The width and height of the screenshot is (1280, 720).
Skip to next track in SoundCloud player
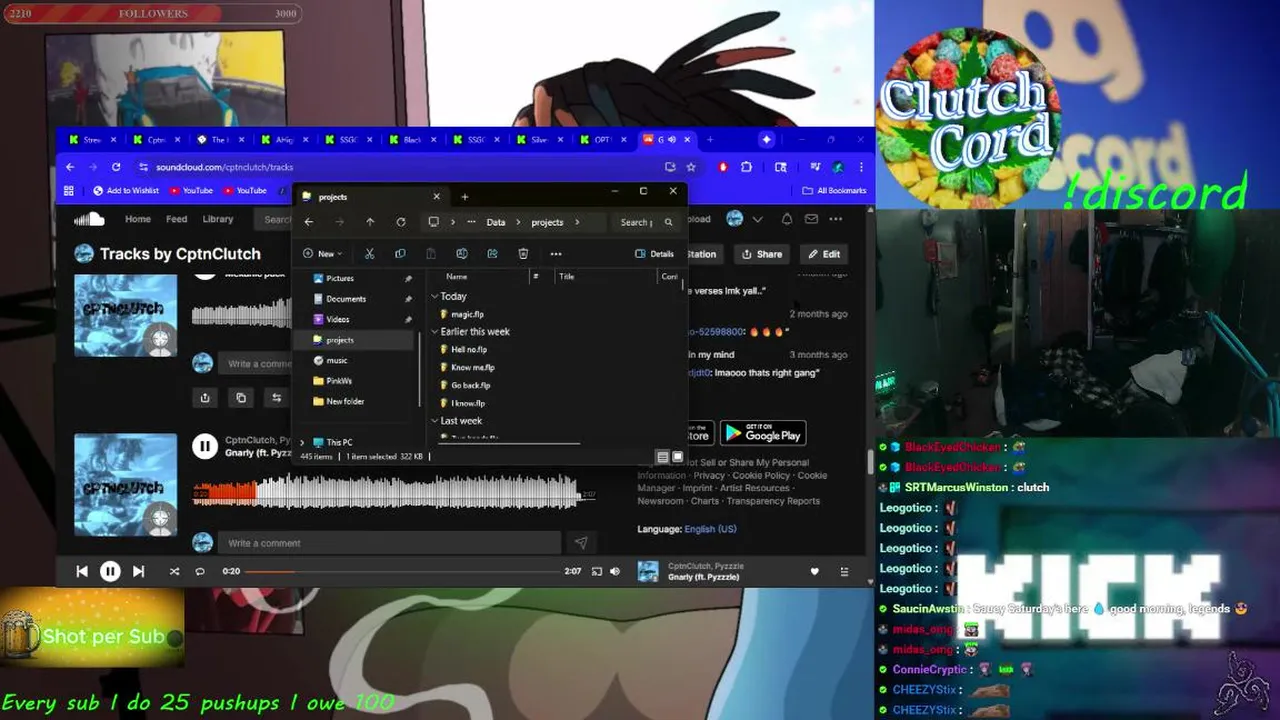pos(138,571)
